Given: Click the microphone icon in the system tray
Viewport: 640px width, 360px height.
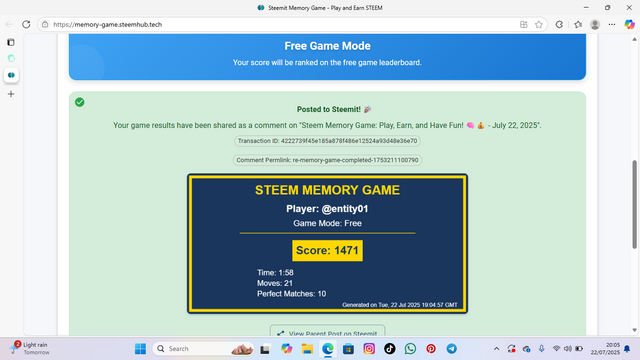Looking at the screenshot, I should pyautogui.click(x=541, y=349).
